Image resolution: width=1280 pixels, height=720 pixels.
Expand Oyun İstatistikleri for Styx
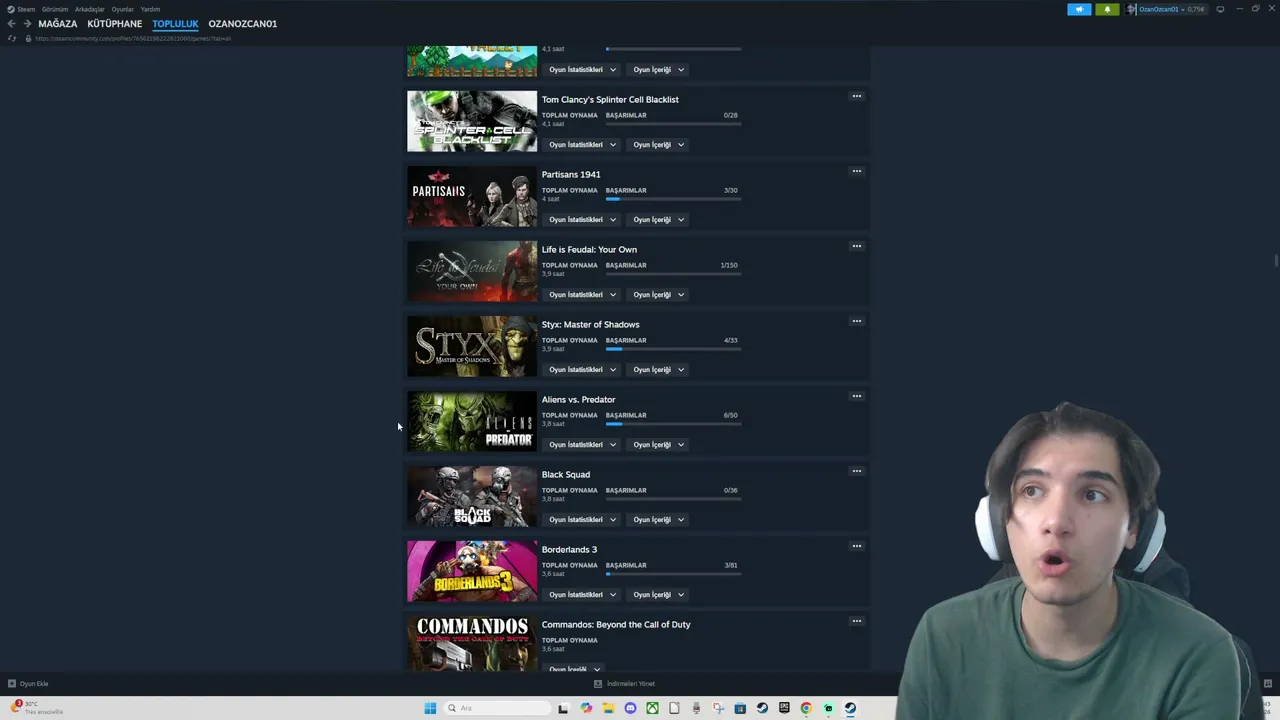(x=583, y=369)
